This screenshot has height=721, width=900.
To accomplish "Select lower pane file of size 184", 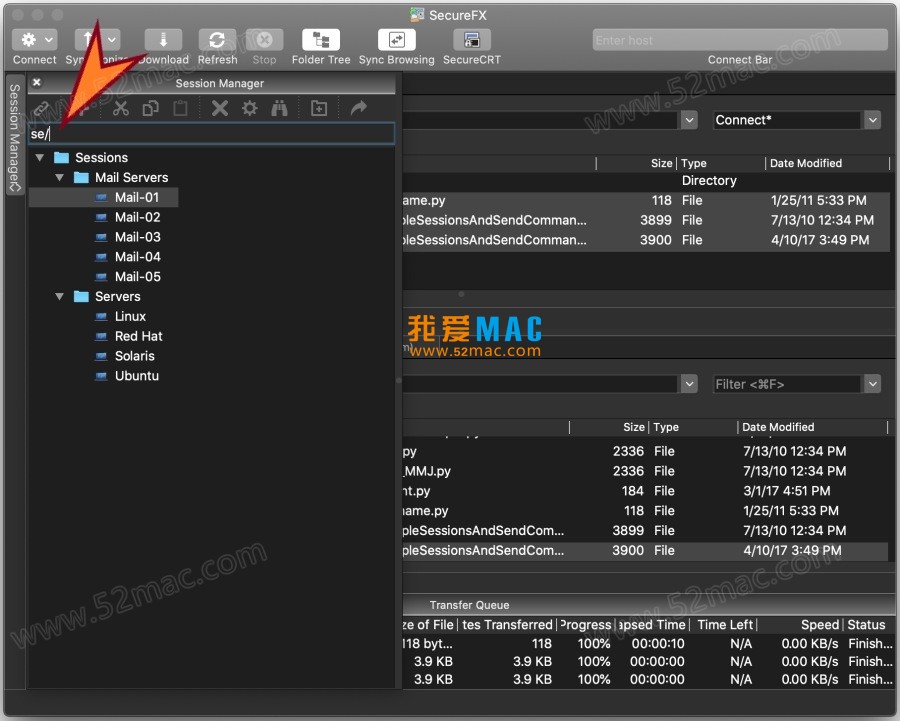I will 646,491.
